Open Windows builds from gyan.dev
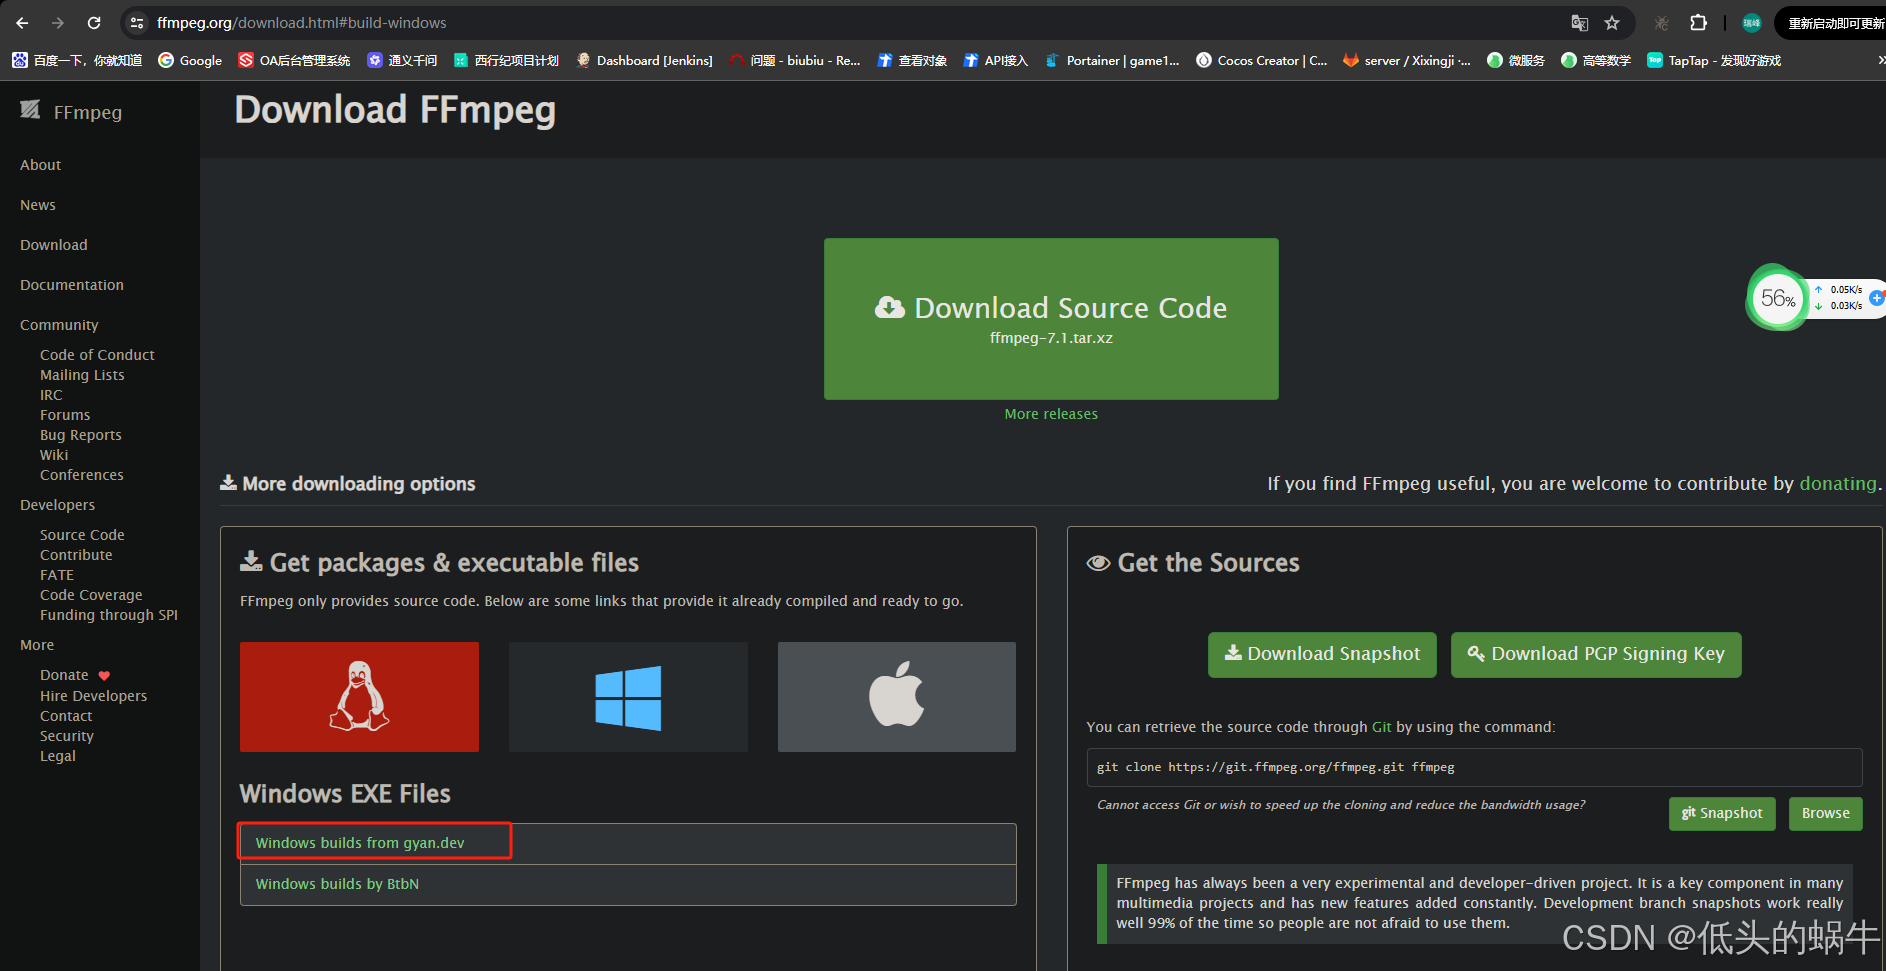Viewport: 1886px width, 971px height. click(360, 843)
